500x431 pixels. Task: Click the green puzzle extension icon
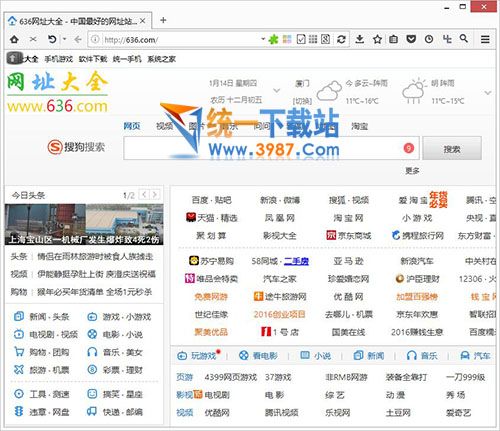coord(273,39)
